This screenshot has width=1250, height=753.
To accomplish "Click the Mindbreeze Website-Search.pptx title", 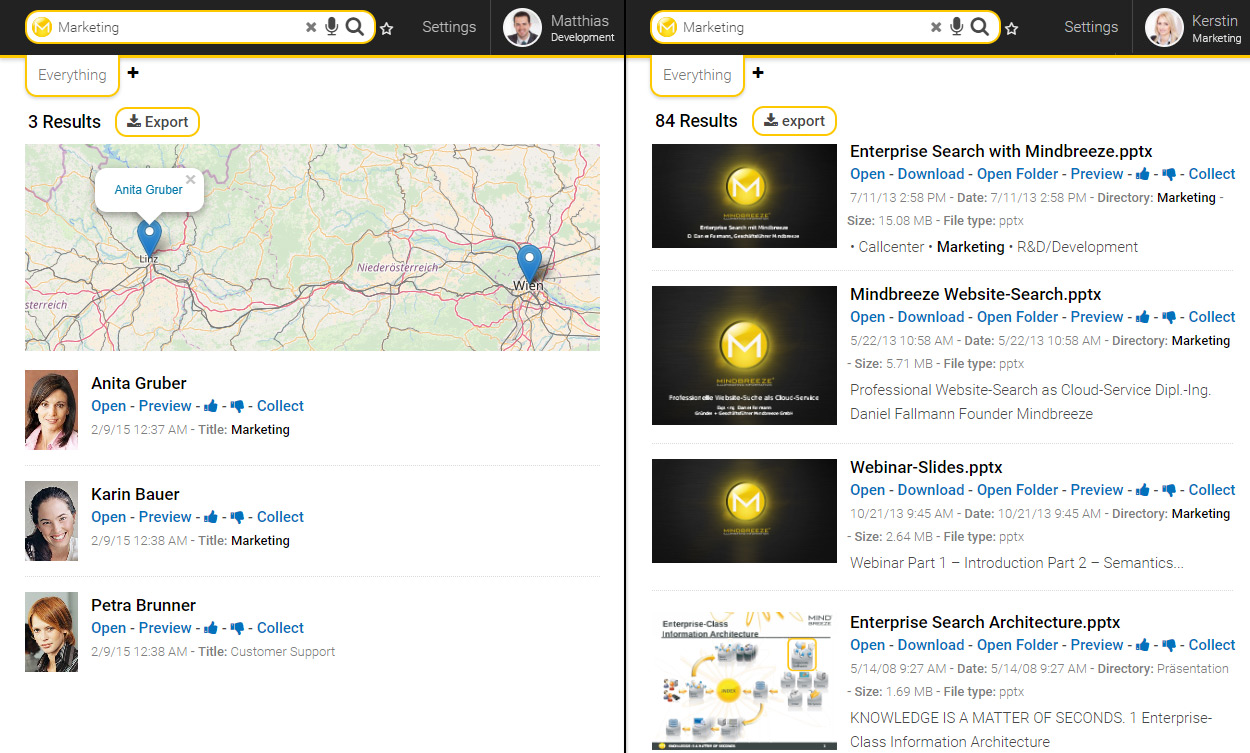I will (975, 294).
